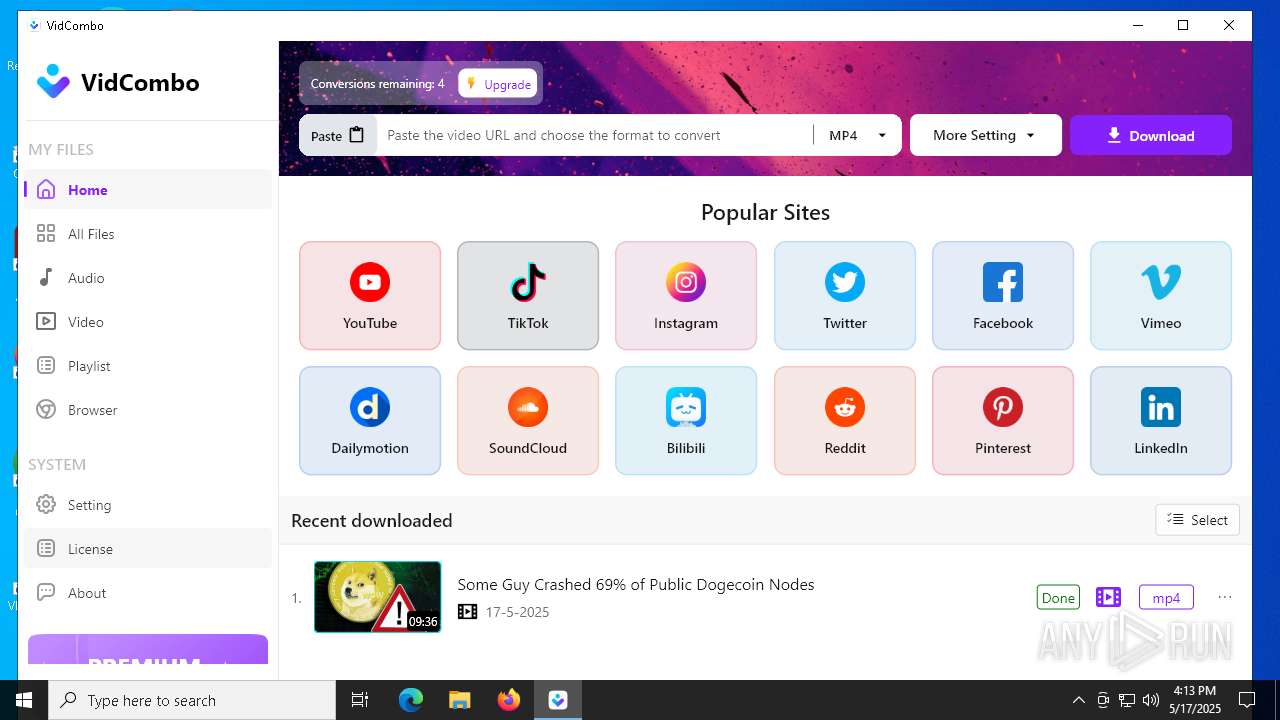Click the green Done status badge
This screenshot has width=1280, height=720.
(x=1058, y=597)
